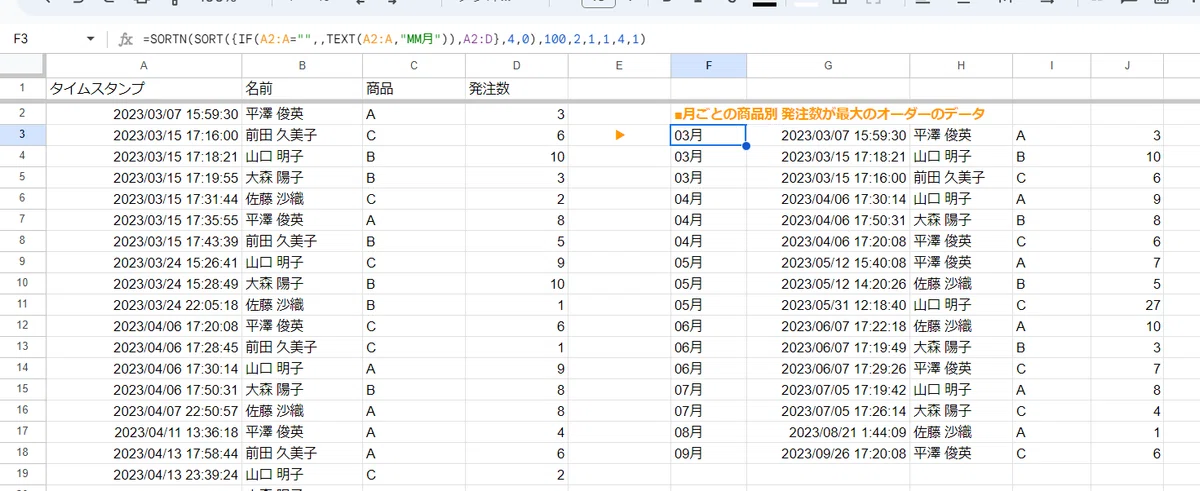This screenshot has width=1200, height=491.
Task: Click timestamp 2023/03/15 17:19:55 in column A
Action: click(x=175, y=177)
